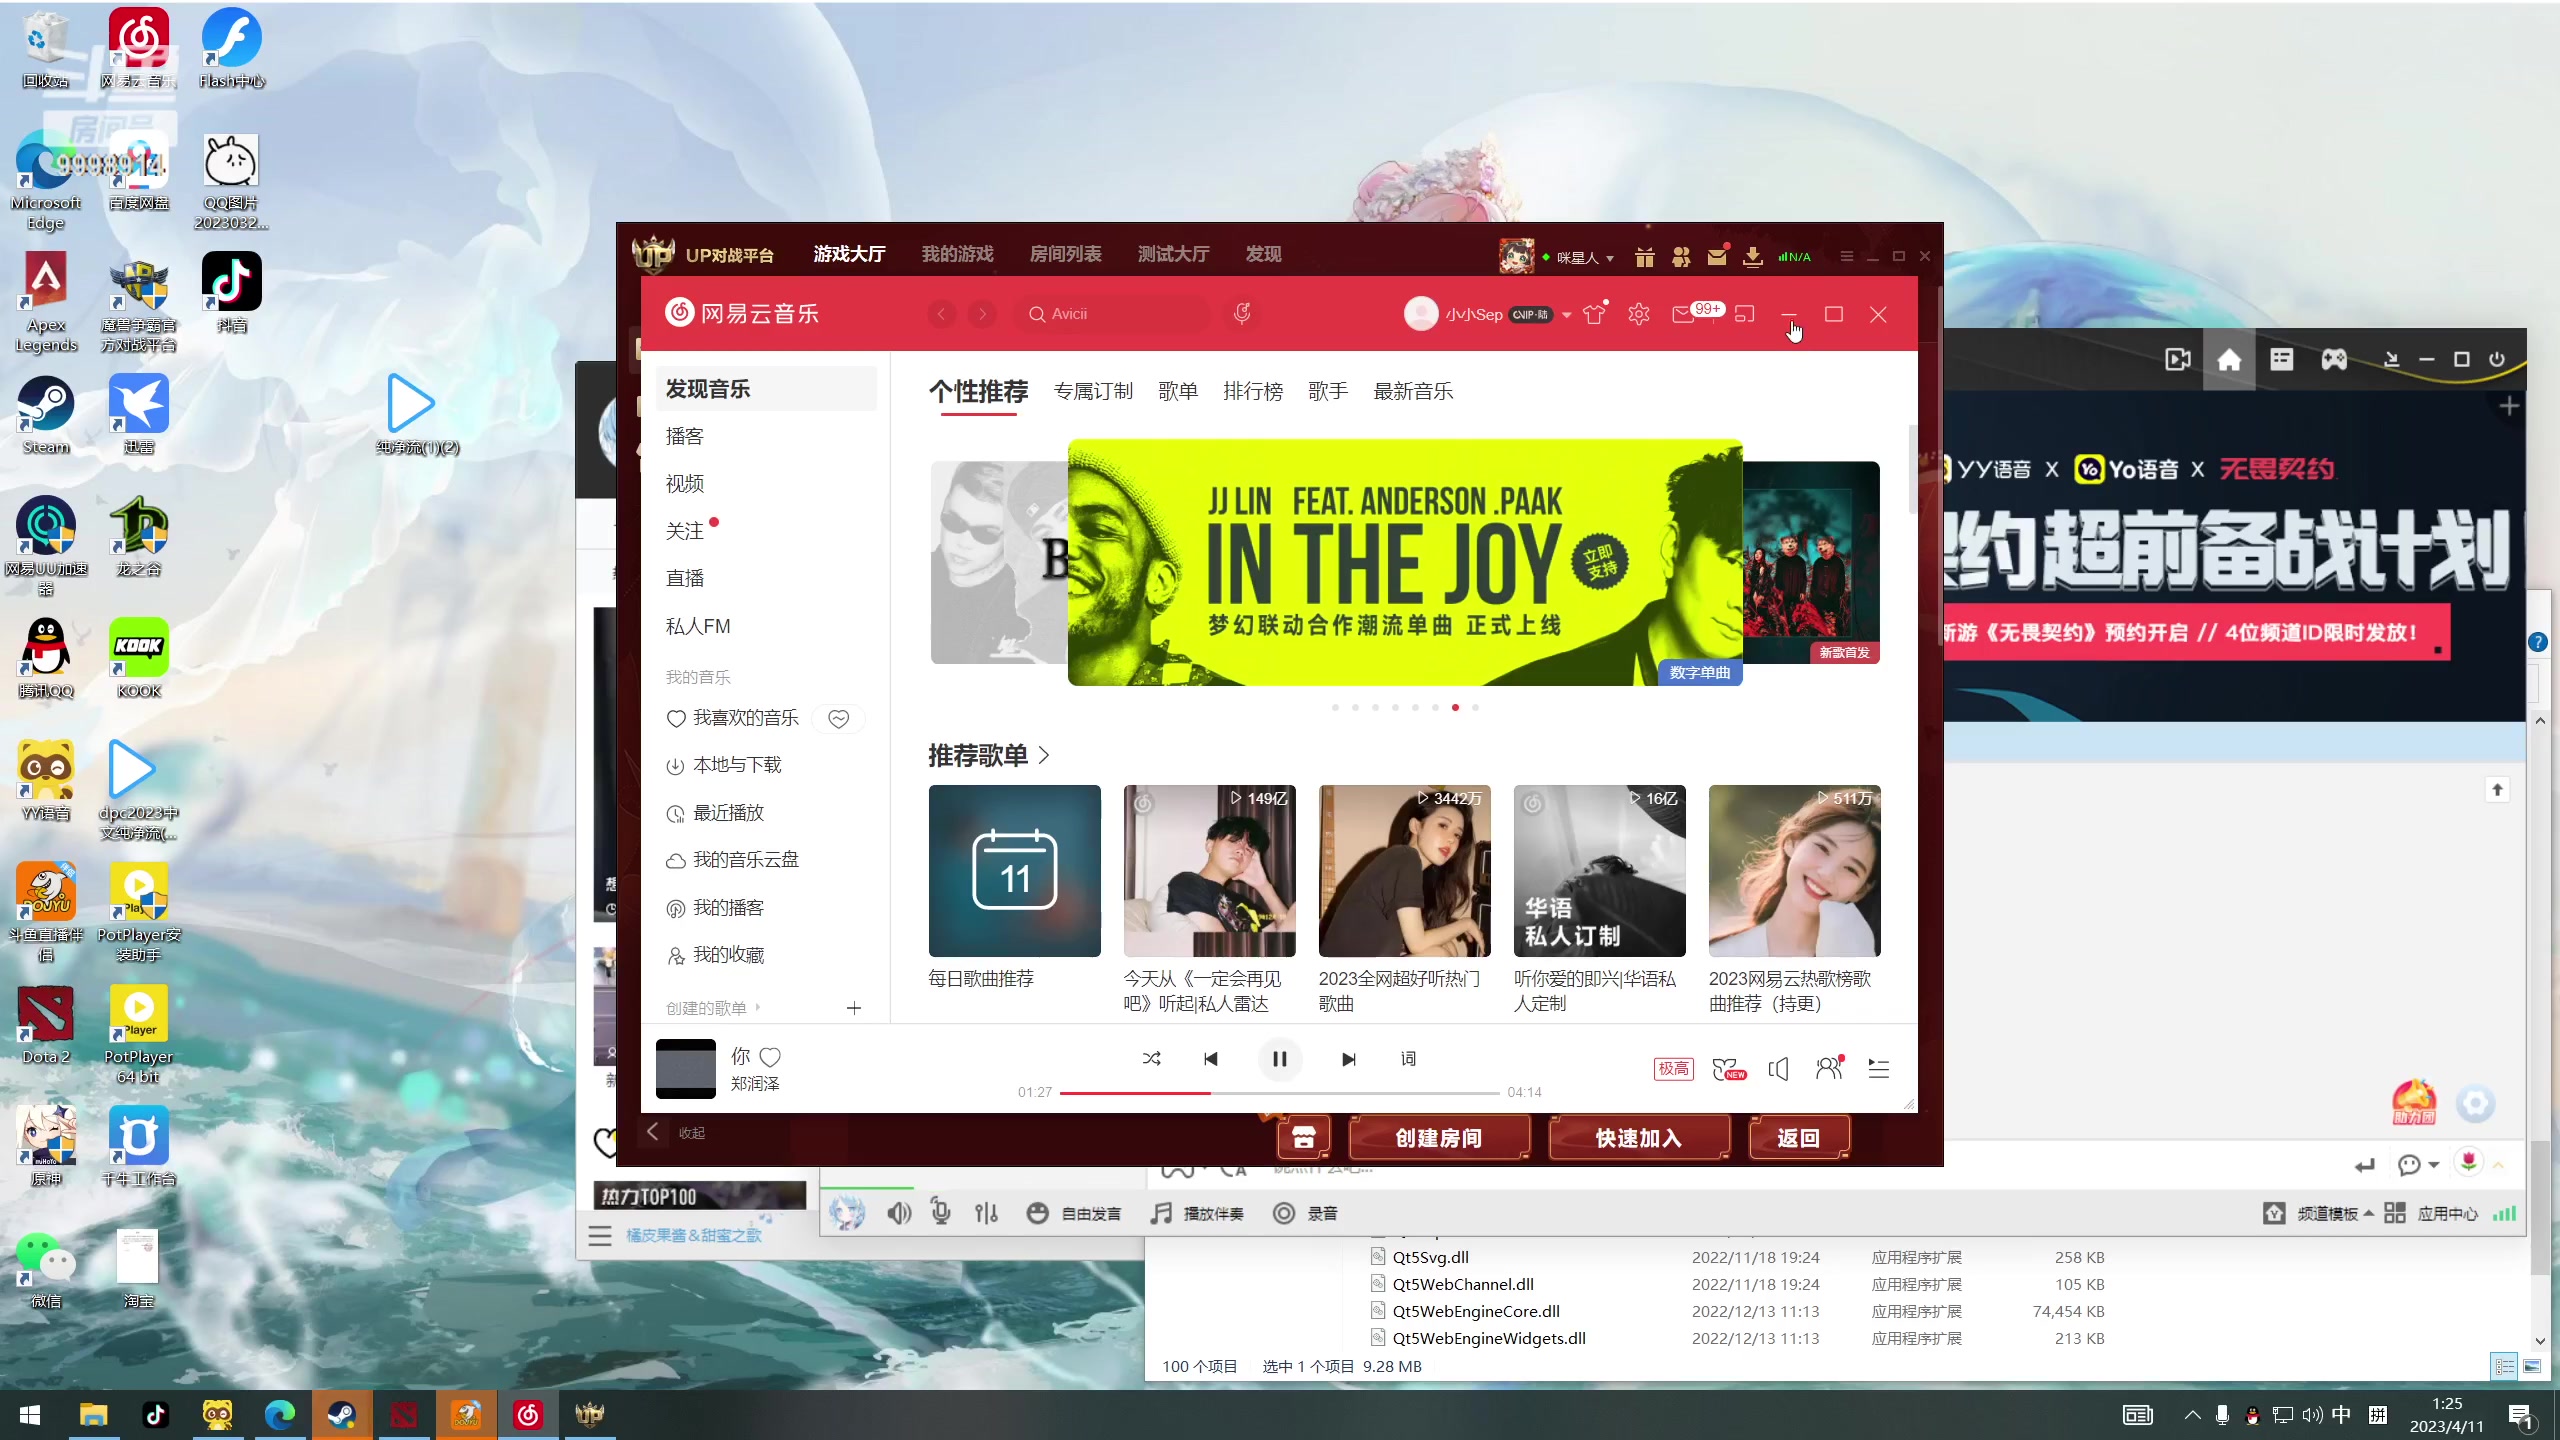Go back with NetEase Music back arrow
Image resolution: width=2560 pixels, height=1440 pixels.
tap(941, 314)
